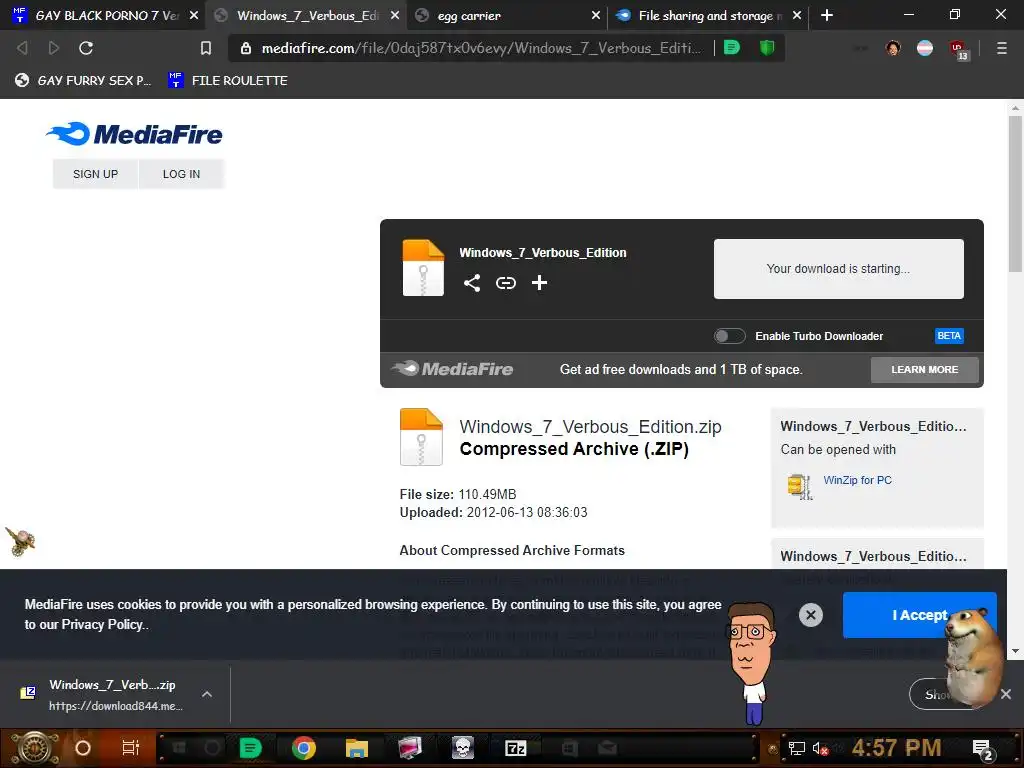The image size is (1024, 768).
Task: Go back with the browser back arrow
Action: pos(22,48)
